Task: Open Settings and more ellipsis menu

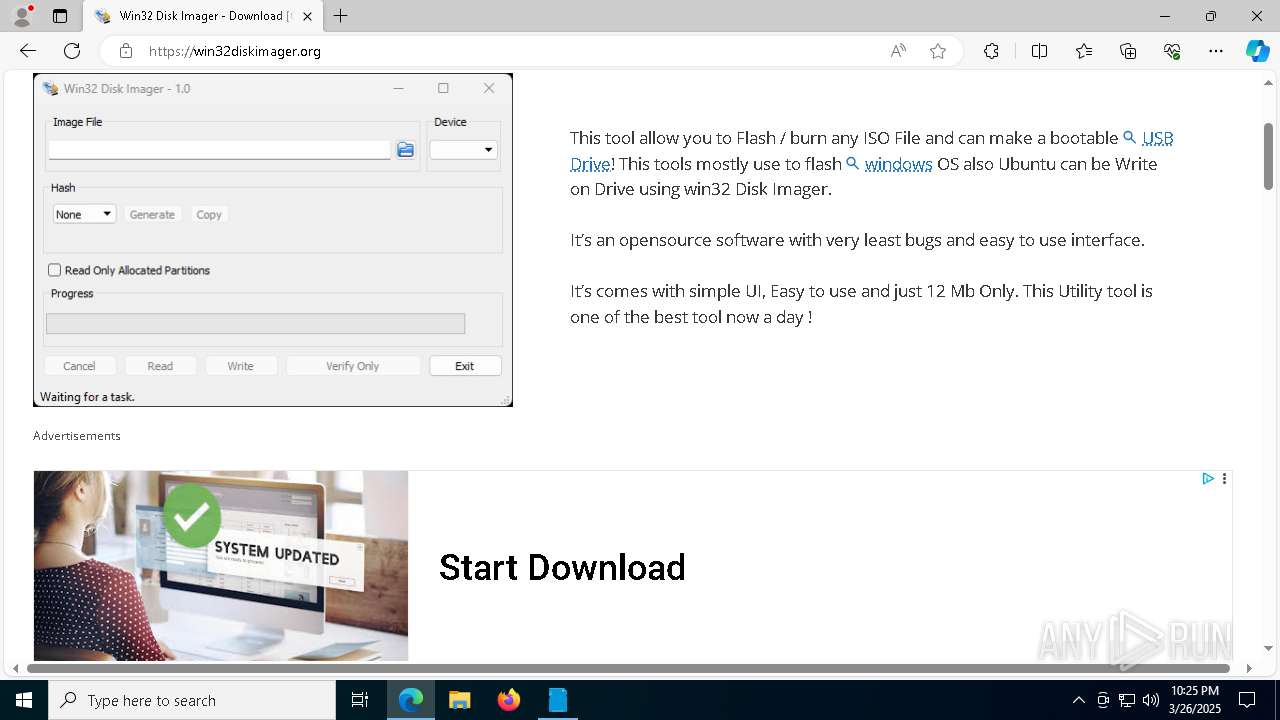Action: click(1216, 51)
